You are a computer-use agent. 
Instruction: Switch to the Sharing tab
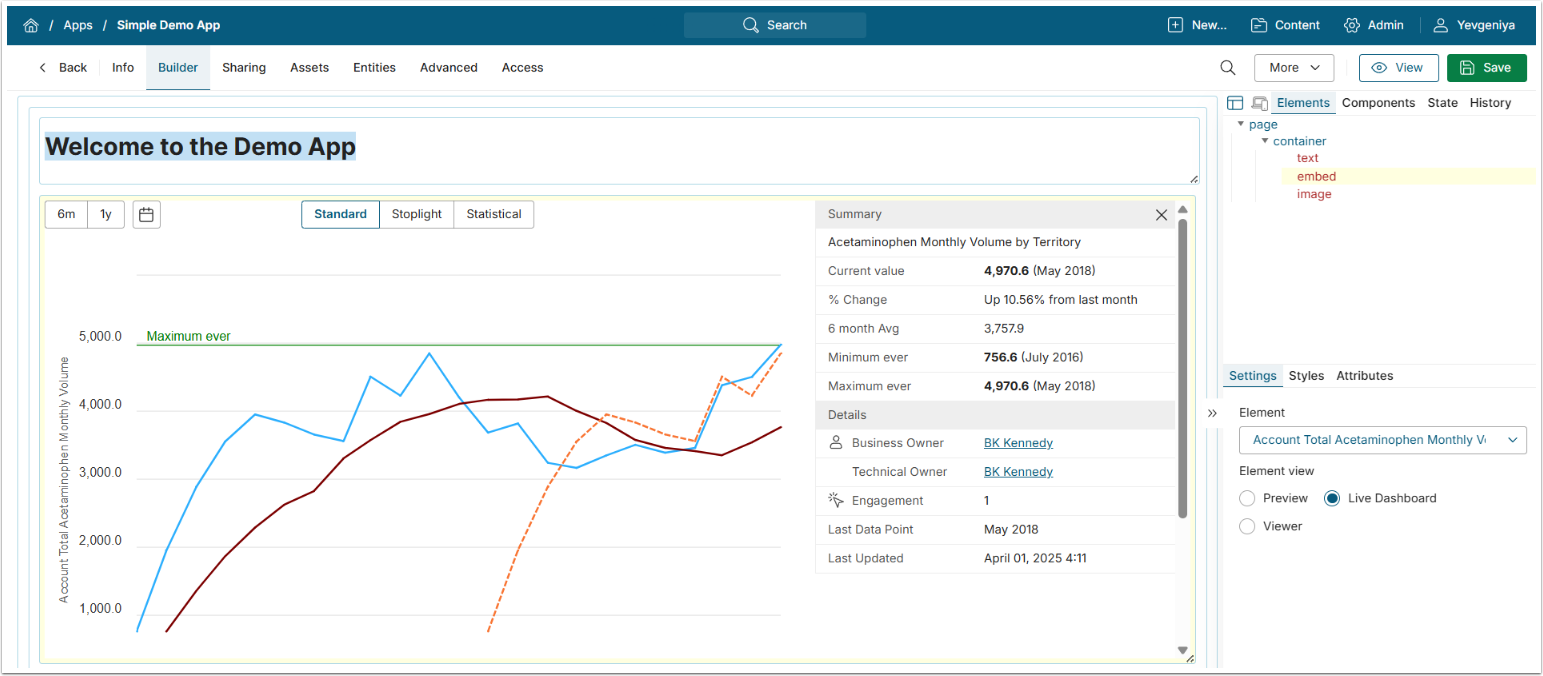point(244,68)
